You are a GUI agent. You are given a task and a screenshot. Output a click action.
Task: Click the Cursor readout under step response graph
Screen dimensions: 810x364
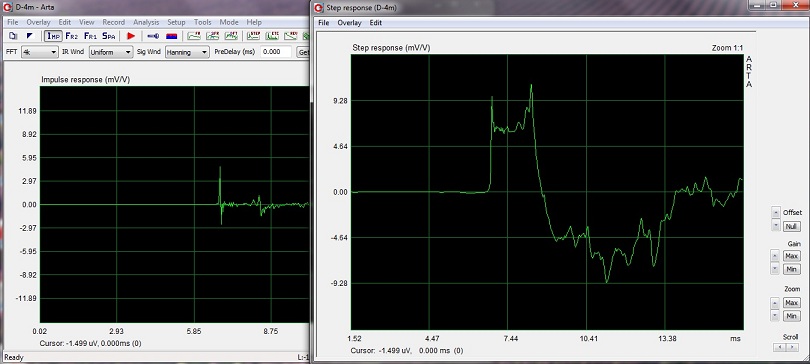point(407,351)
